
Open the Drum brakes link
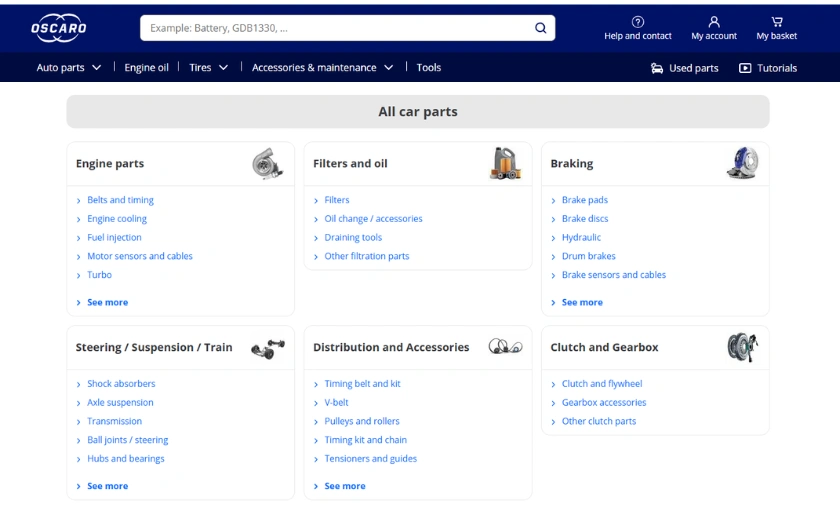[x=588, y=256]
